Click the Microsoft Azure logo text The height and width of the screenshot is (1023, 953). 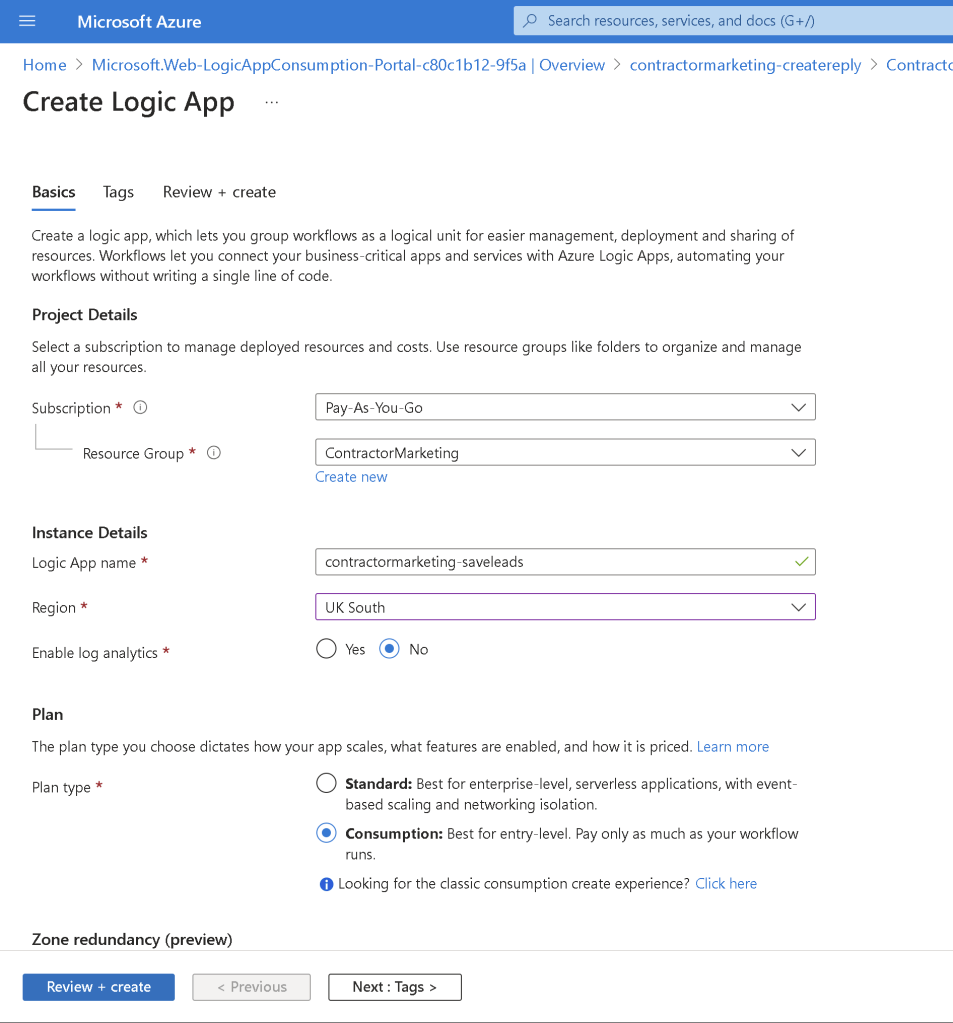point(139,22)
